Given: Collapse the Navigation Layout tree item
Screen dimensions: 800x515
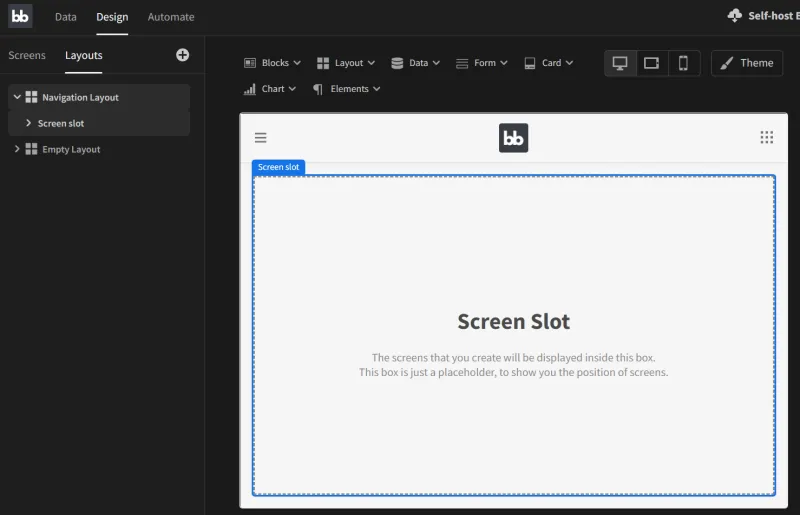Looking at the screenshot, I should click(17, 97).
